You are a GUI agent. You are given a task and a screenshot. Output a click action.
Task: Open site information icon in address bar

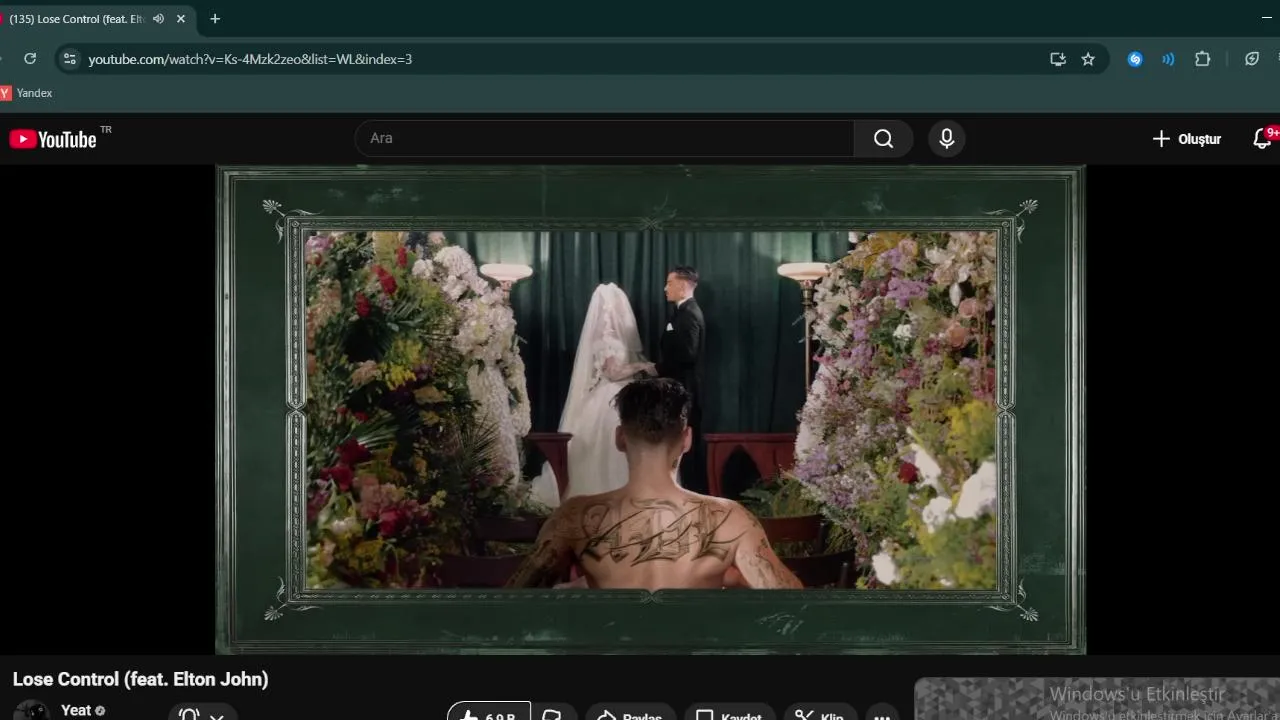[x=69, y=59]
